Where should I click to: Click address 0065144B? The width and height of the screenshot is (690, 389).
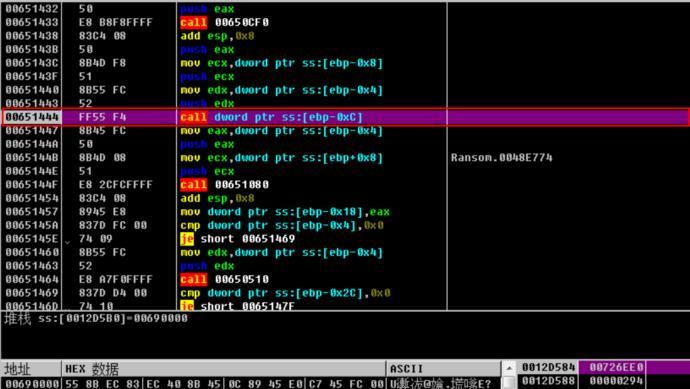click(32, 158)
